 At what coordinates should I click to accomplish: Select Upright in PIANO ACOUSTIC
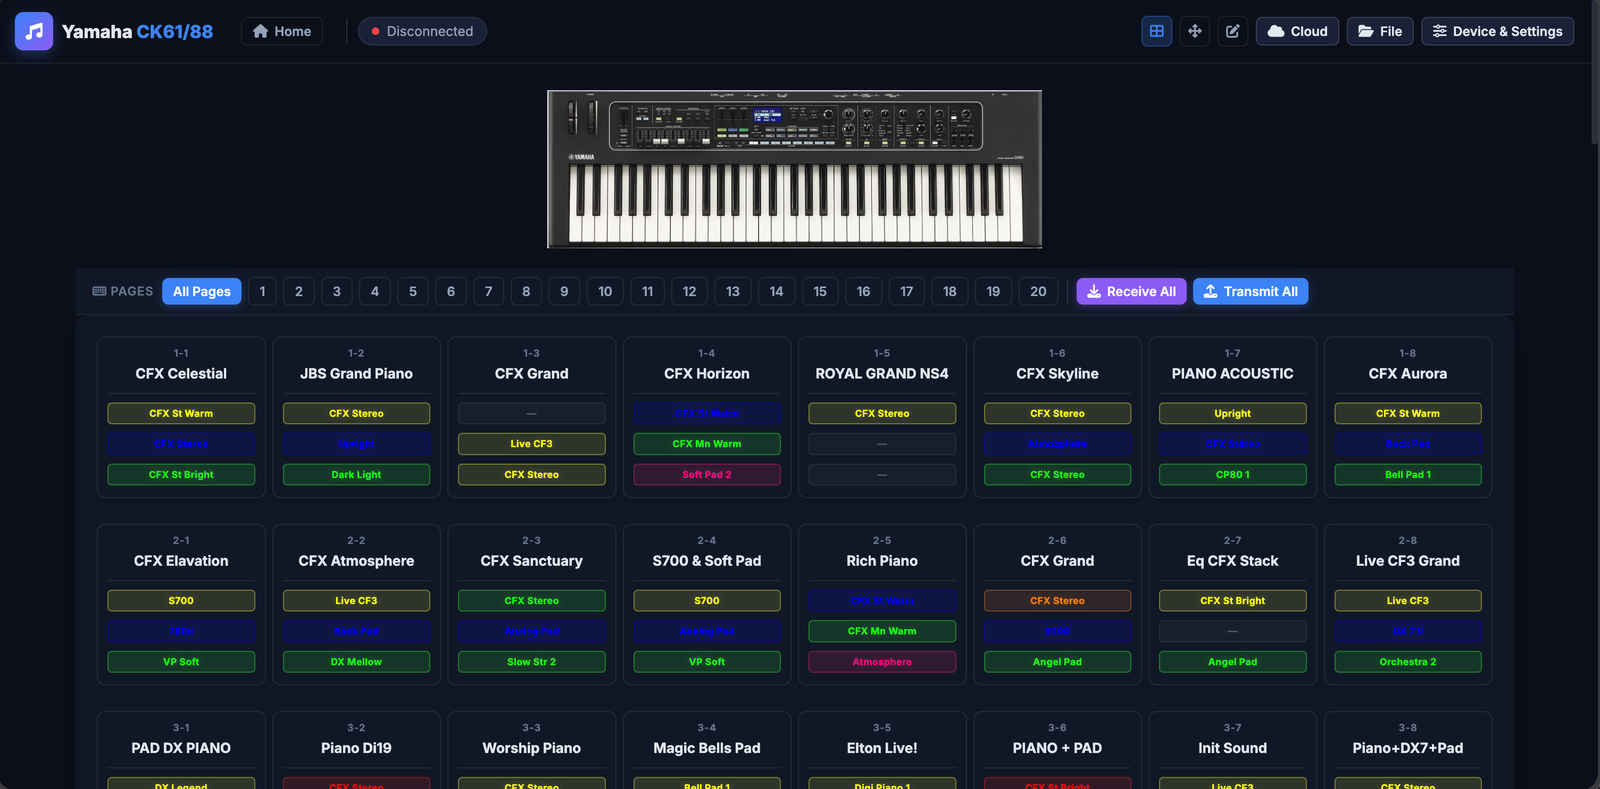[x=1233, y=413]
